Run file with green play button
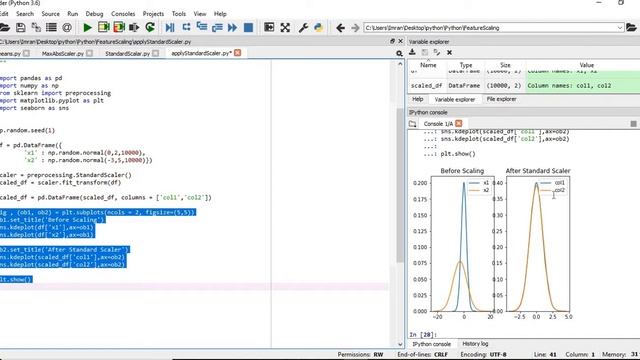The height and width of the screenshot is (360, 640). (87, 28)
